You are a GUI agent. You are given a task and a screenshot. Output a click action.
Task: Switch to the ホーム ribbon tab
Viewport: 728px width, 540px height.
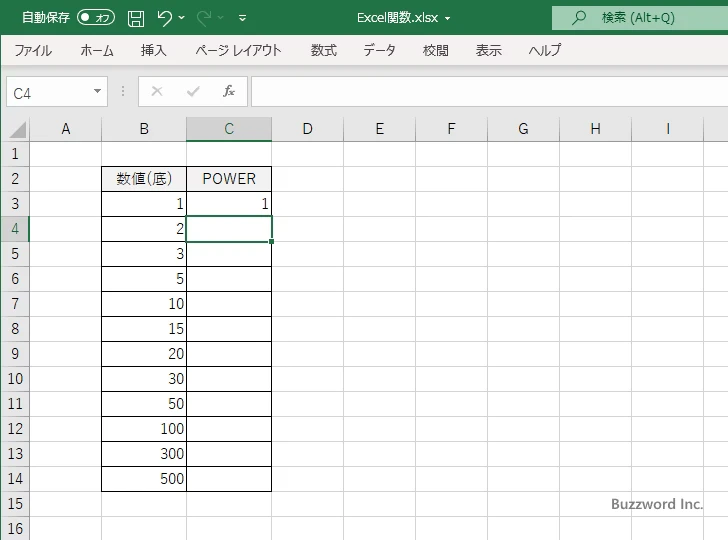tap(97, 50)
